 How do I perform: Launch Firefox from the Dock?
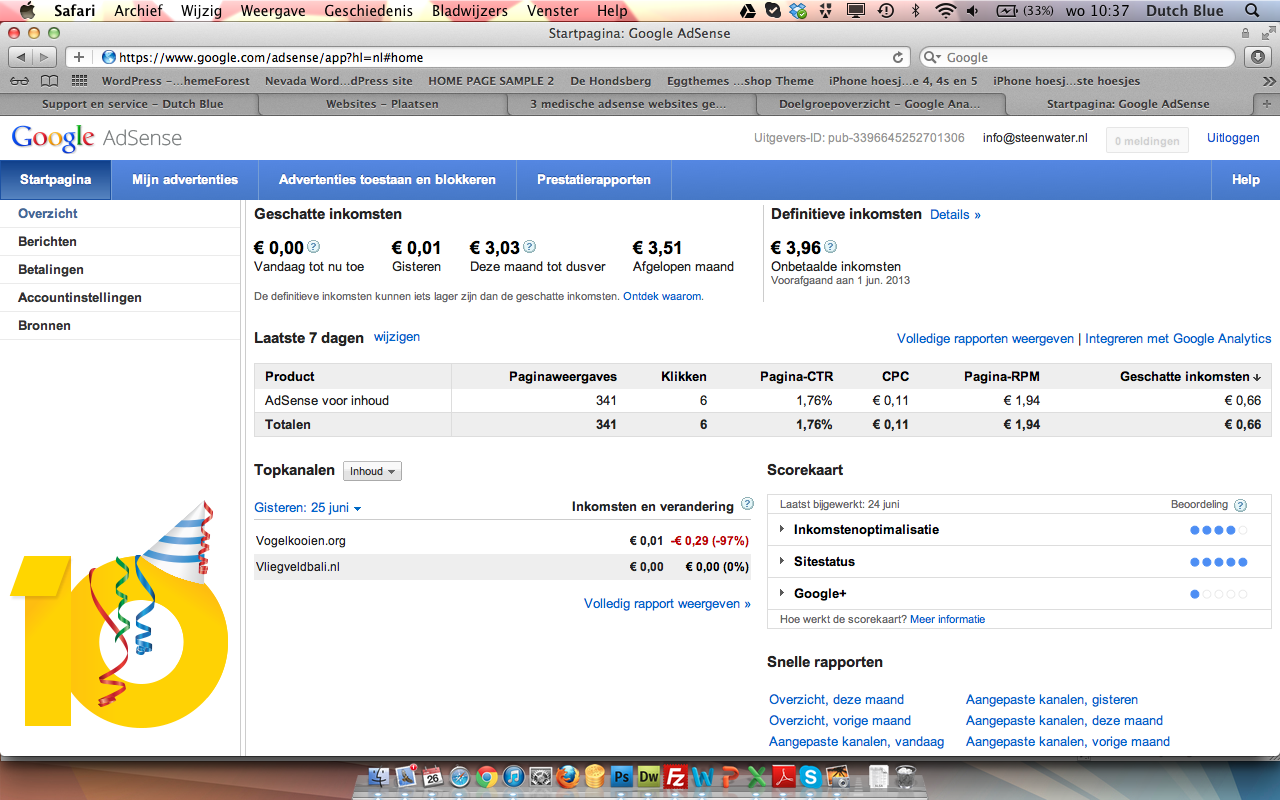(x=568, y=777)
